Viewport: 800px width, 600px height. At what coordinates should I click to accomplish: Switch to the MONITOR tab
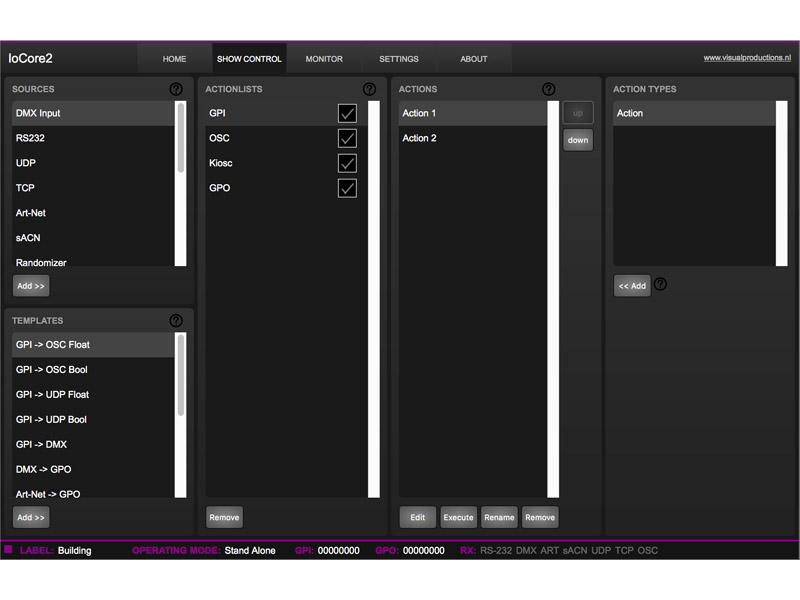tap(324, 59)
